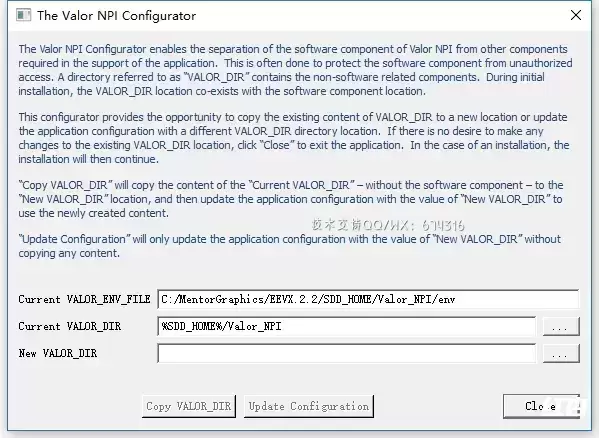Click the paragraph starting '"Update Configuration" will only'
This screenshot has width=599, height=438.
[x=290, y=246]
